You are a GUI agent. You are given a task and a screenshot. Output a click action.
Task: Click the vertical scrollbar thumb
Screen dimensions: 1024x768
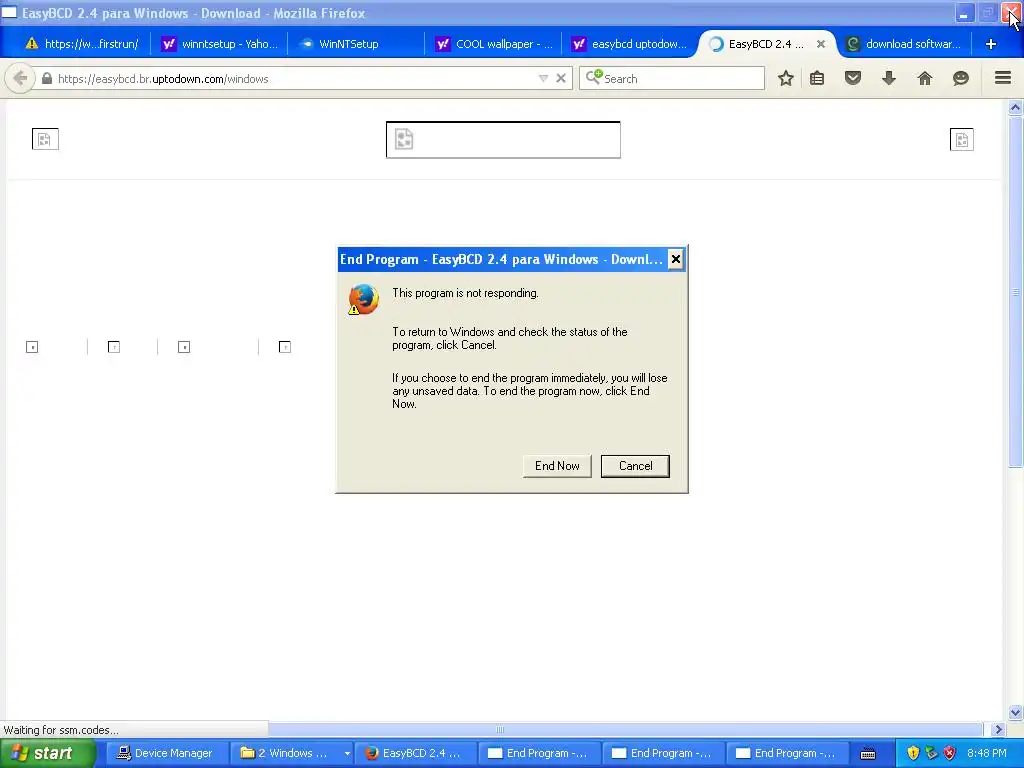(1015, 292)
